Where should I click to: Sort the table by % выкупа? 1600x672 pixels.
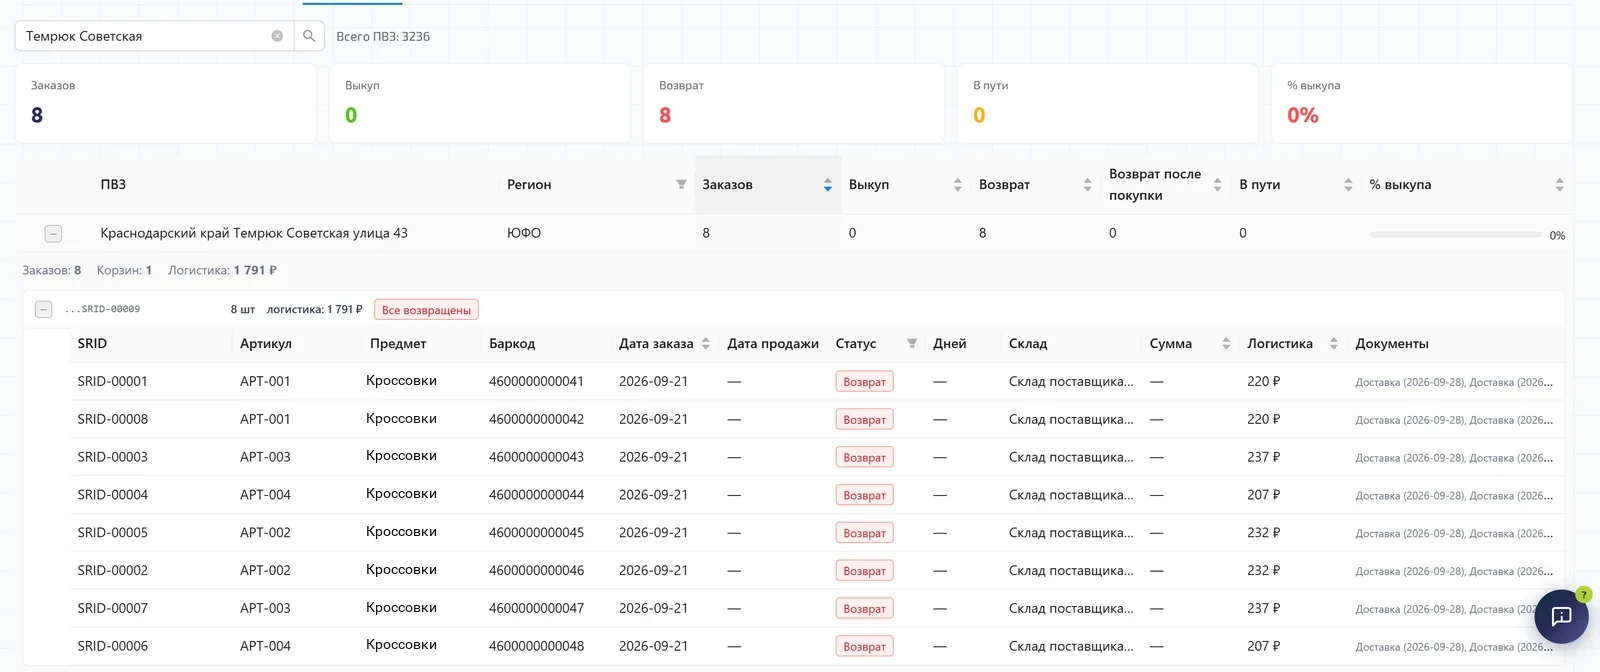tap(1559, 185)
